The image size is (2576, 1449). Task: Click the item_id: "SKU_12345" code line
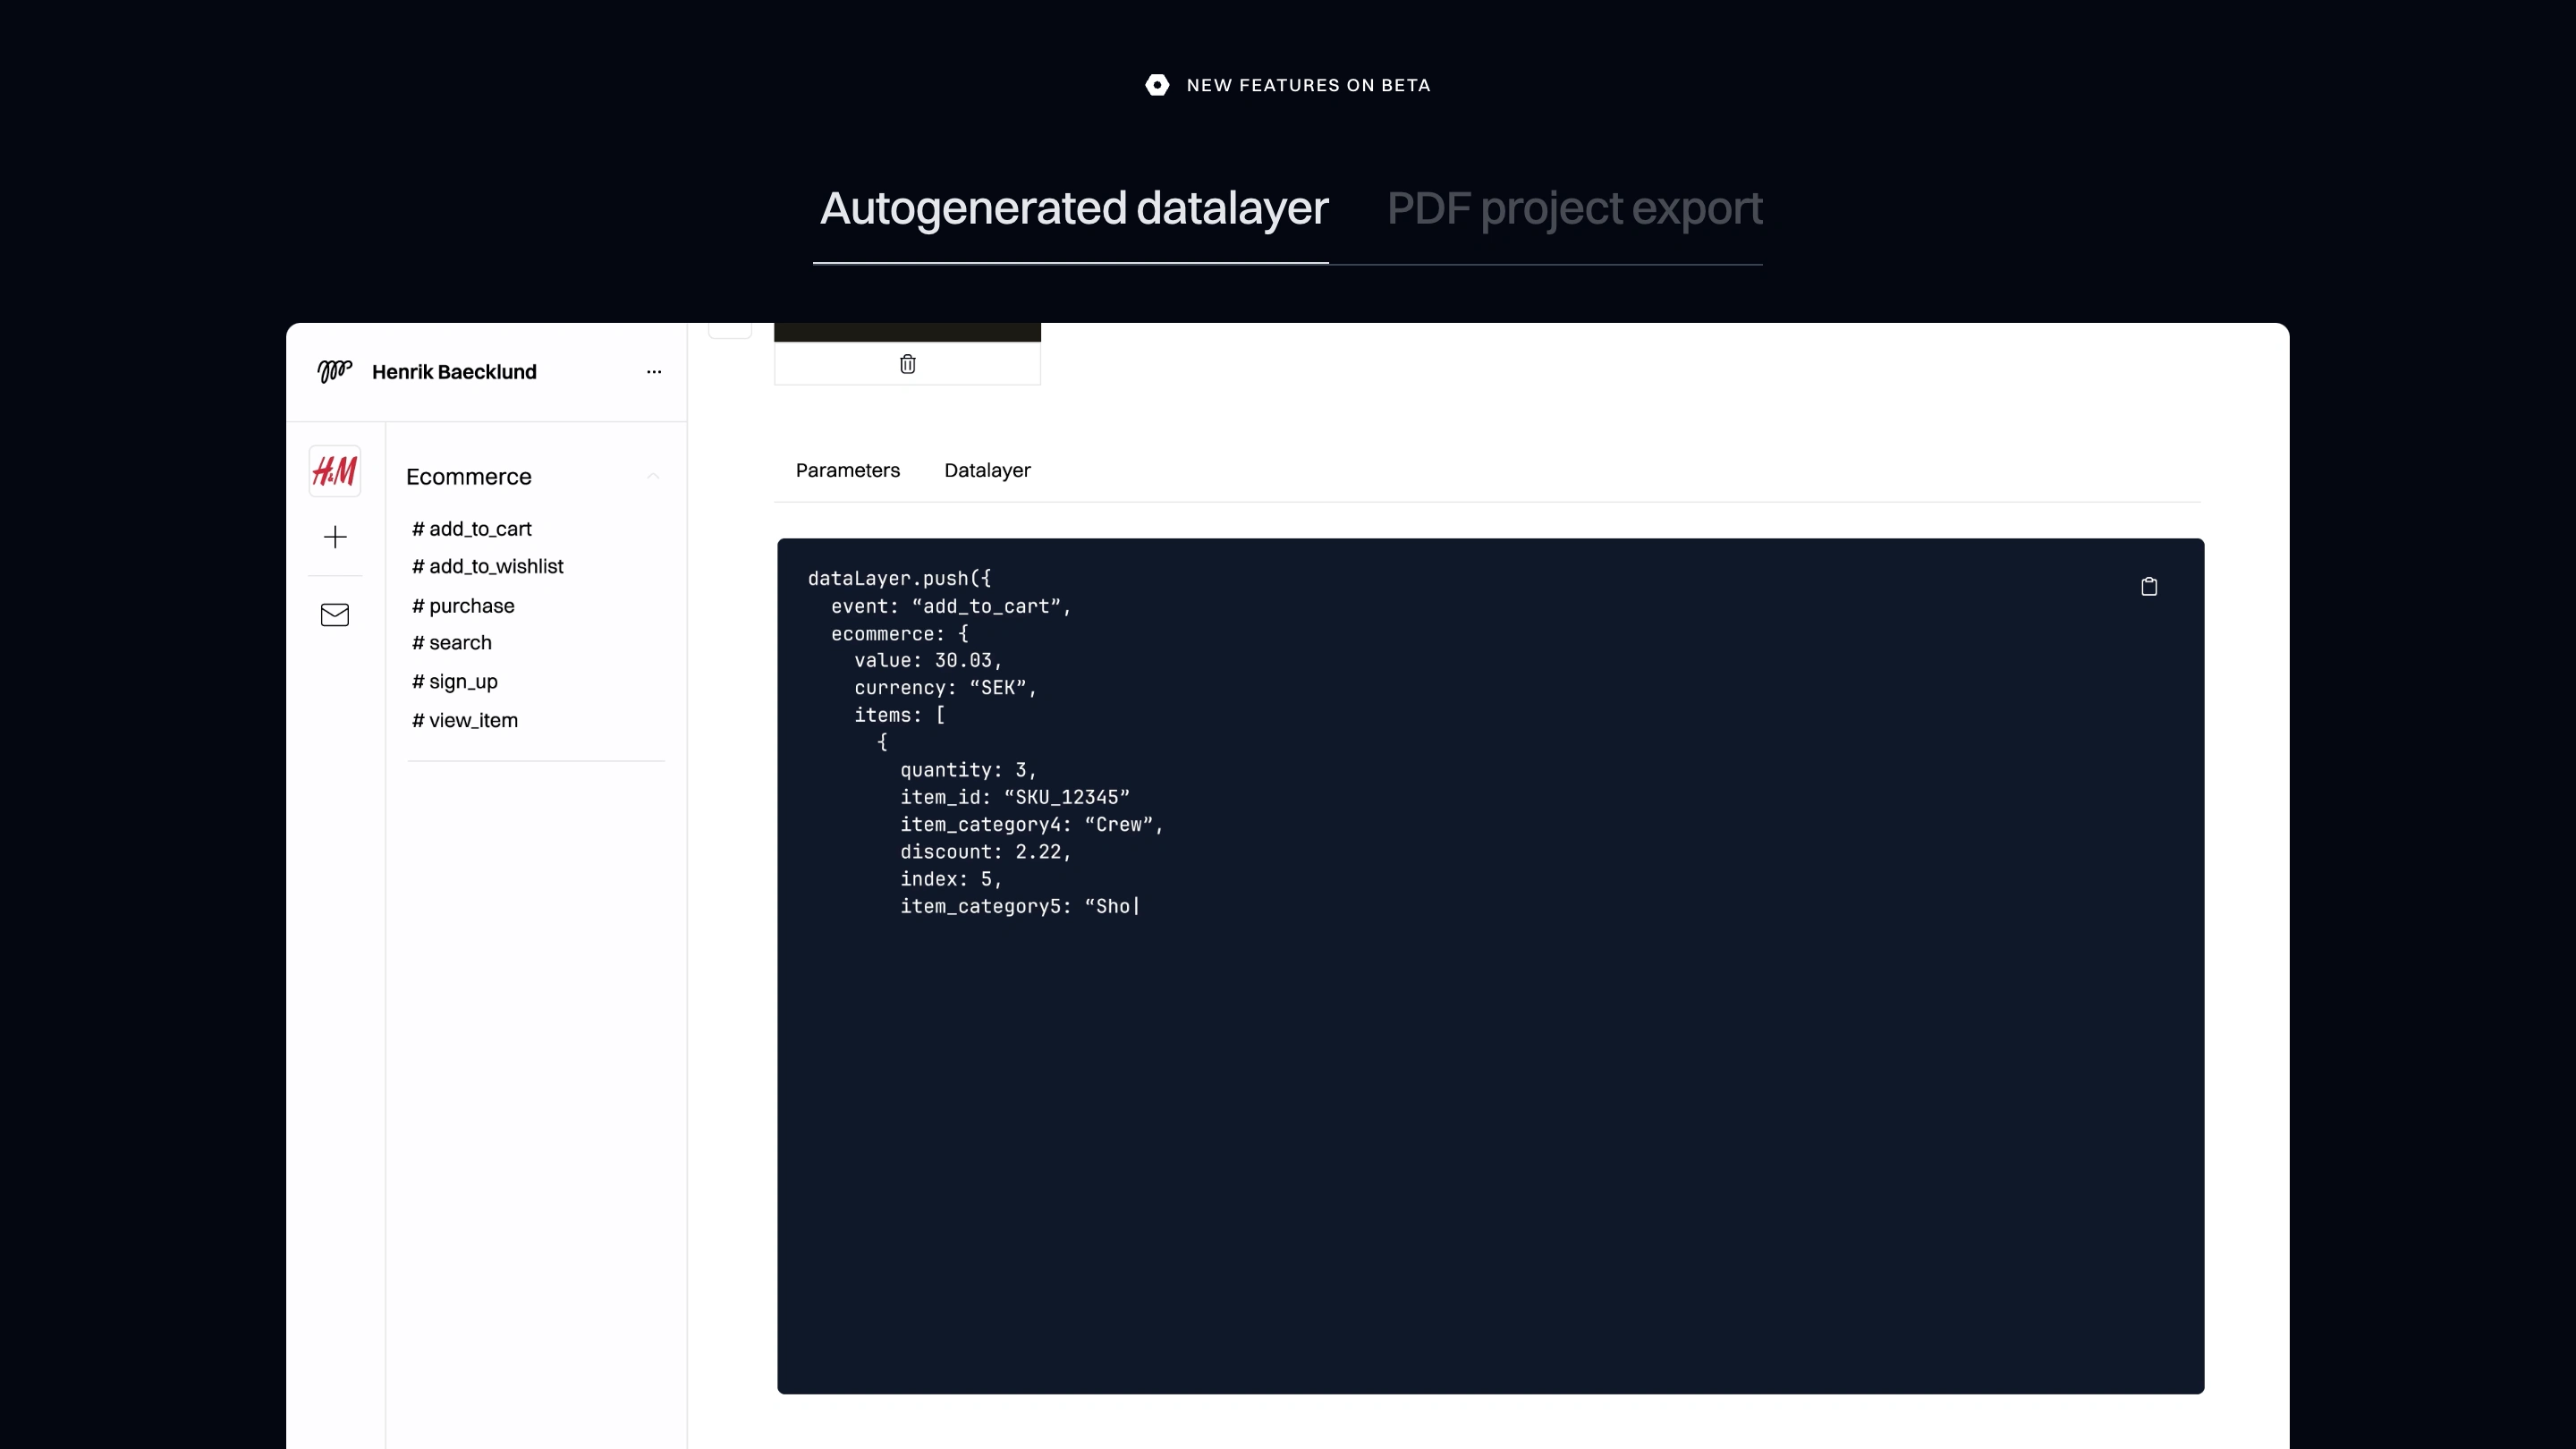coord(1014,797)
